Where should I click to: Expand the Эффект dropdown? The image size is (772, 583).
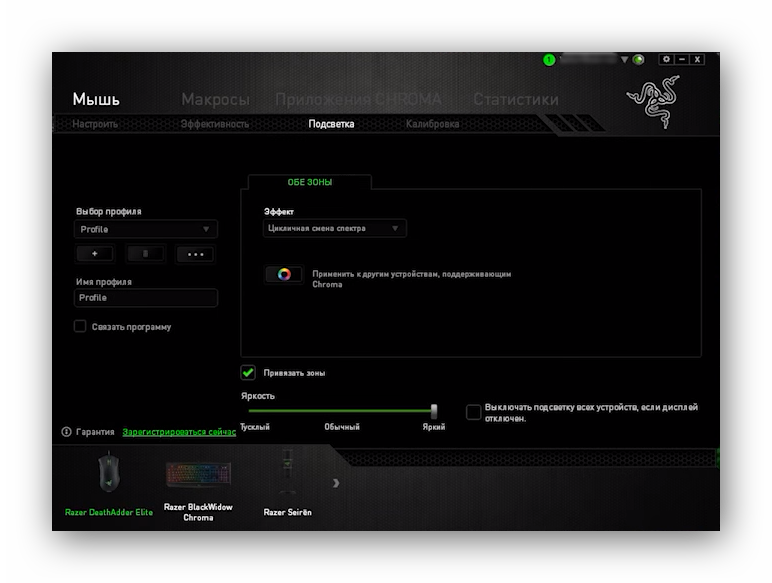click(x=335, y=228)
